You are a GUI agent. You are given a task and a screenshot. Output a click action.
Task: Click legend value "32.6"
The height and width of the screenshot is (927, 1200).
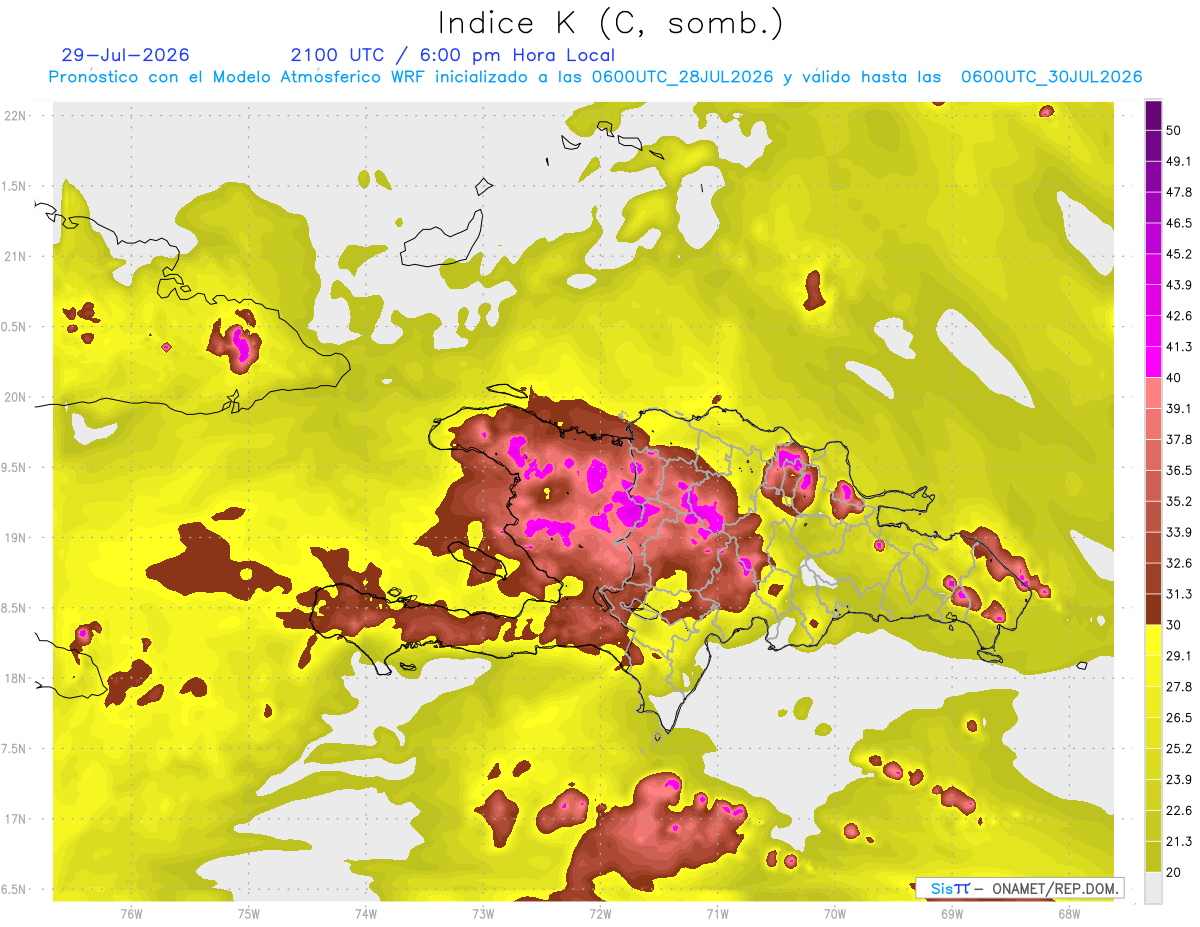tap(1178, 563)
